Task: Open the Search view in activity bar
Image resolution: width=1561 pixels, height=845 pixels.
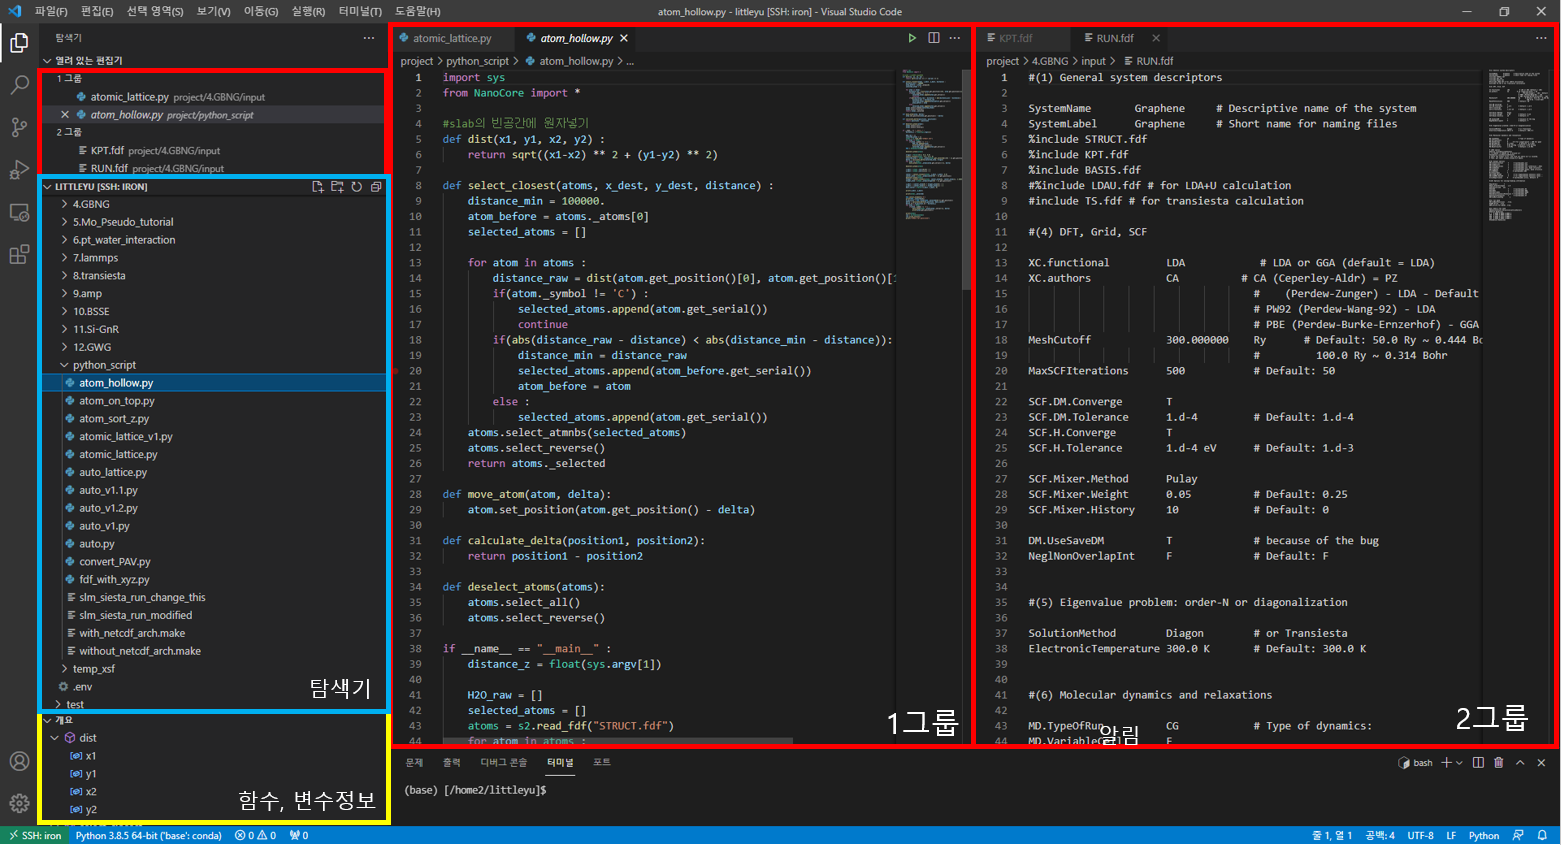Action: (19, 85)
